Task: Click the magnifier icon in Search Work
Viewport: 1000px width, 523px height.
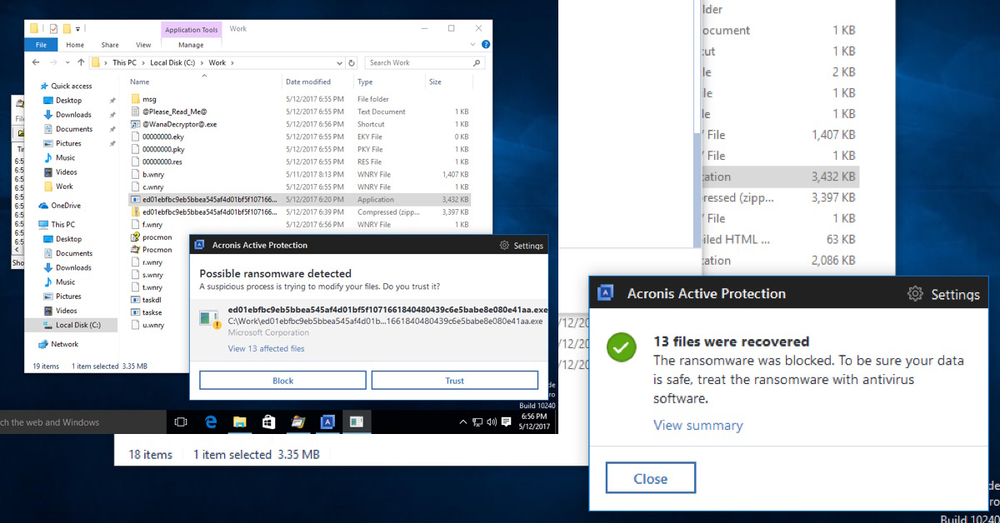Action: click(x=476, y=63)
